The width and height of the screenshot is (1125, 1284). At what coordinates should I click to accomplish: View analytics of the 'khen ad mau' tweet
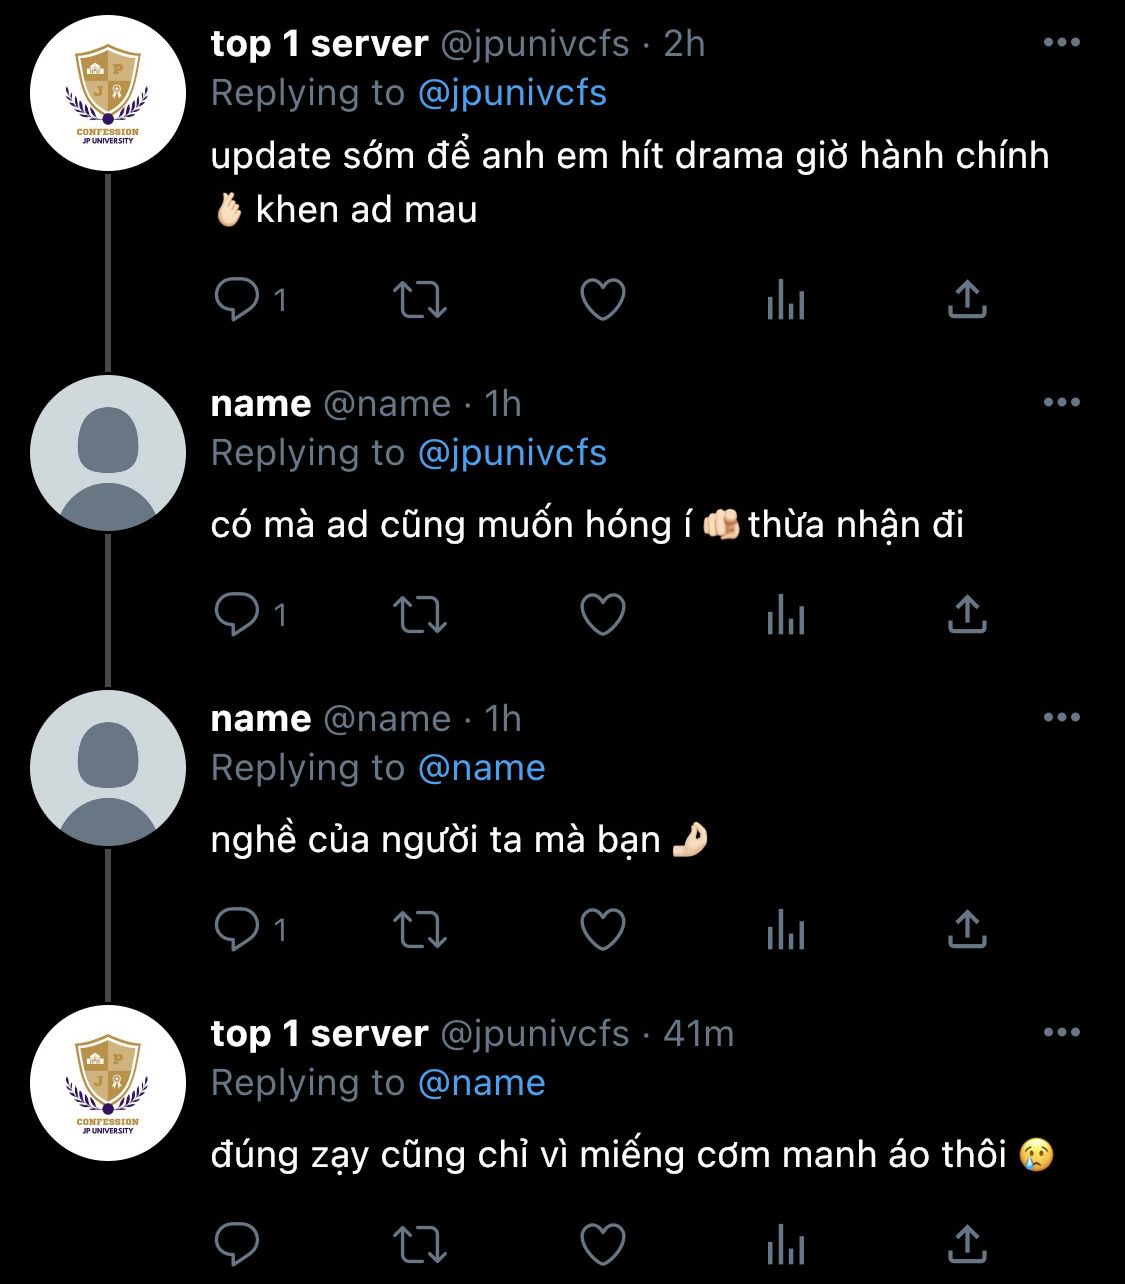click(x=785, y=299)
